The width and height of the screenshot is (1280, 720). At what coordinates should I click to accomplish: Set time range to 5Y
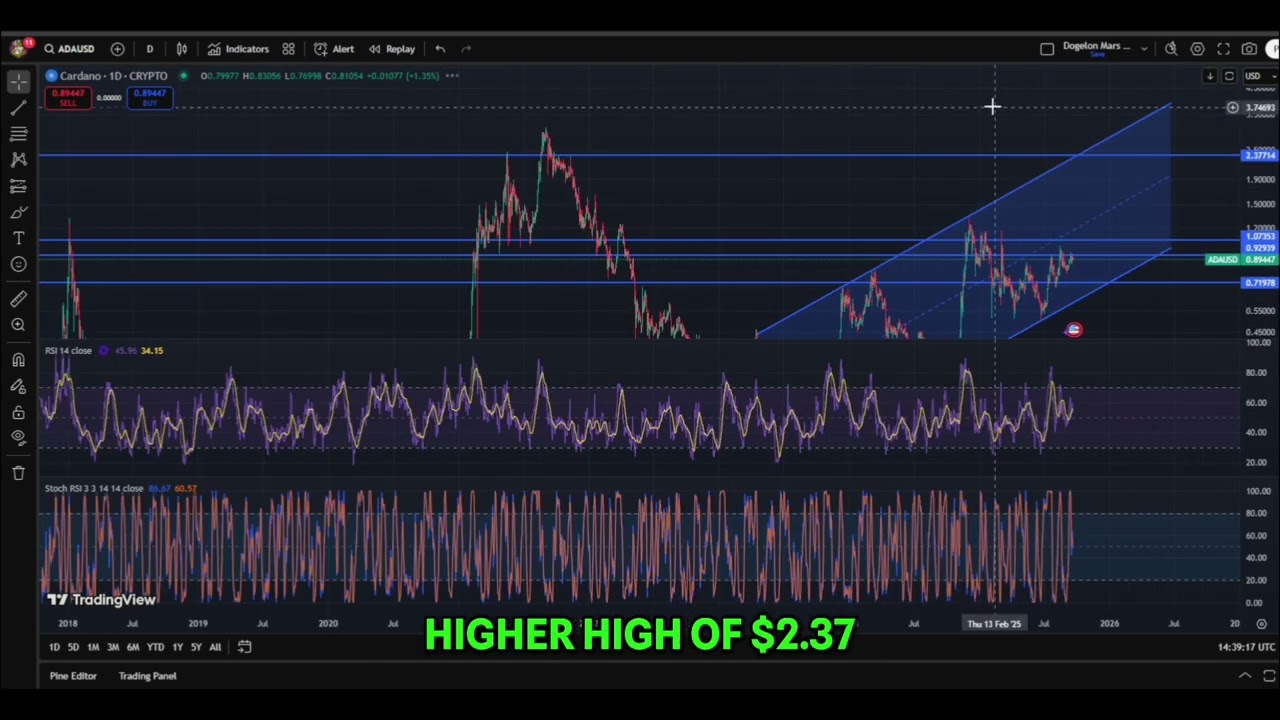click(196, 647)
